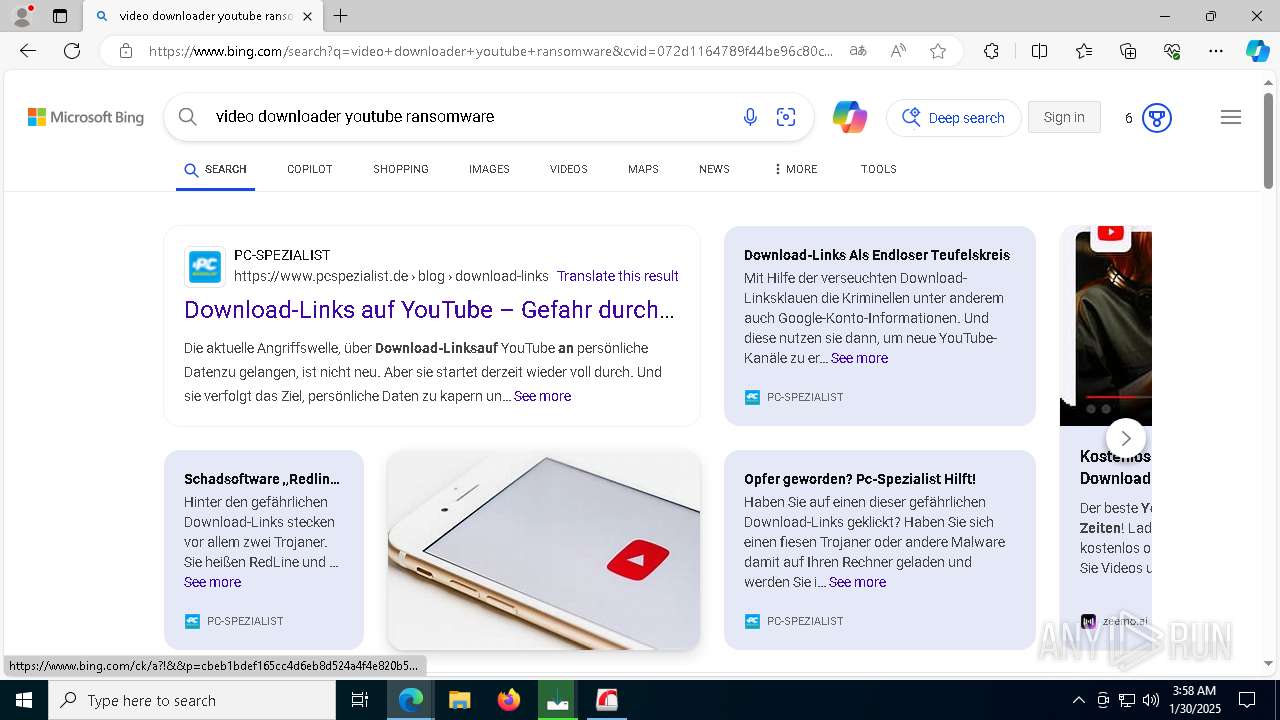Open the Translate page icon
This screenshot has height=720, width=1280.
click(858, 51)
